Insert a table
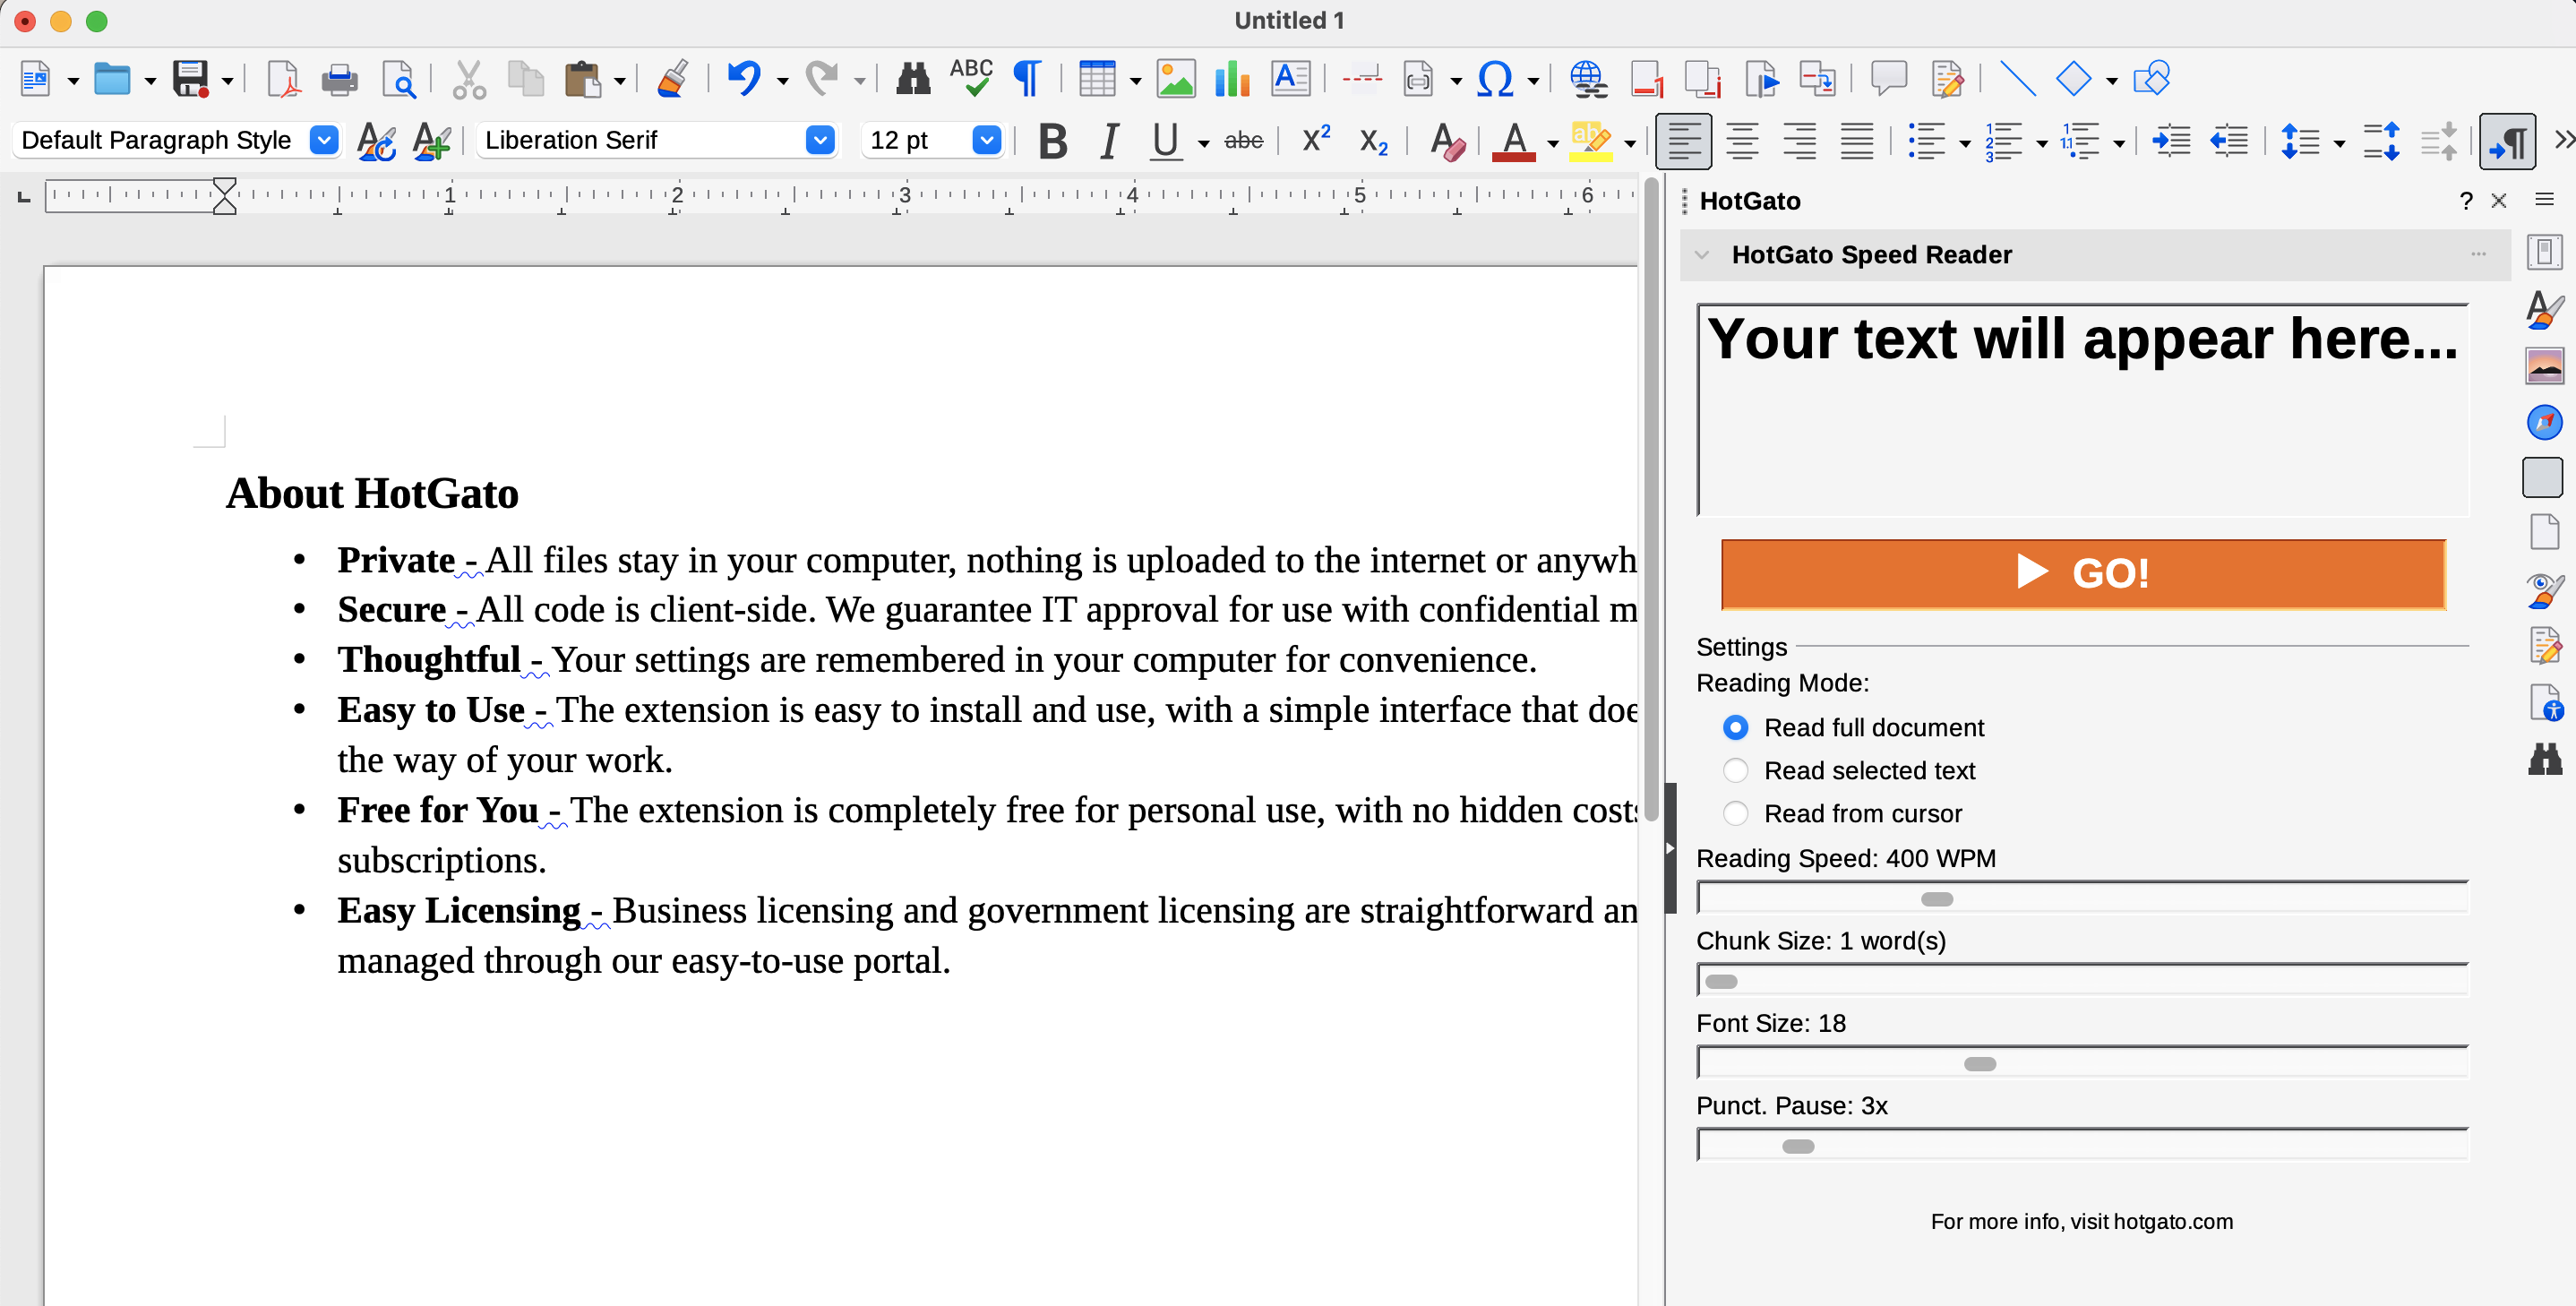 click(x=1097, y=78)
